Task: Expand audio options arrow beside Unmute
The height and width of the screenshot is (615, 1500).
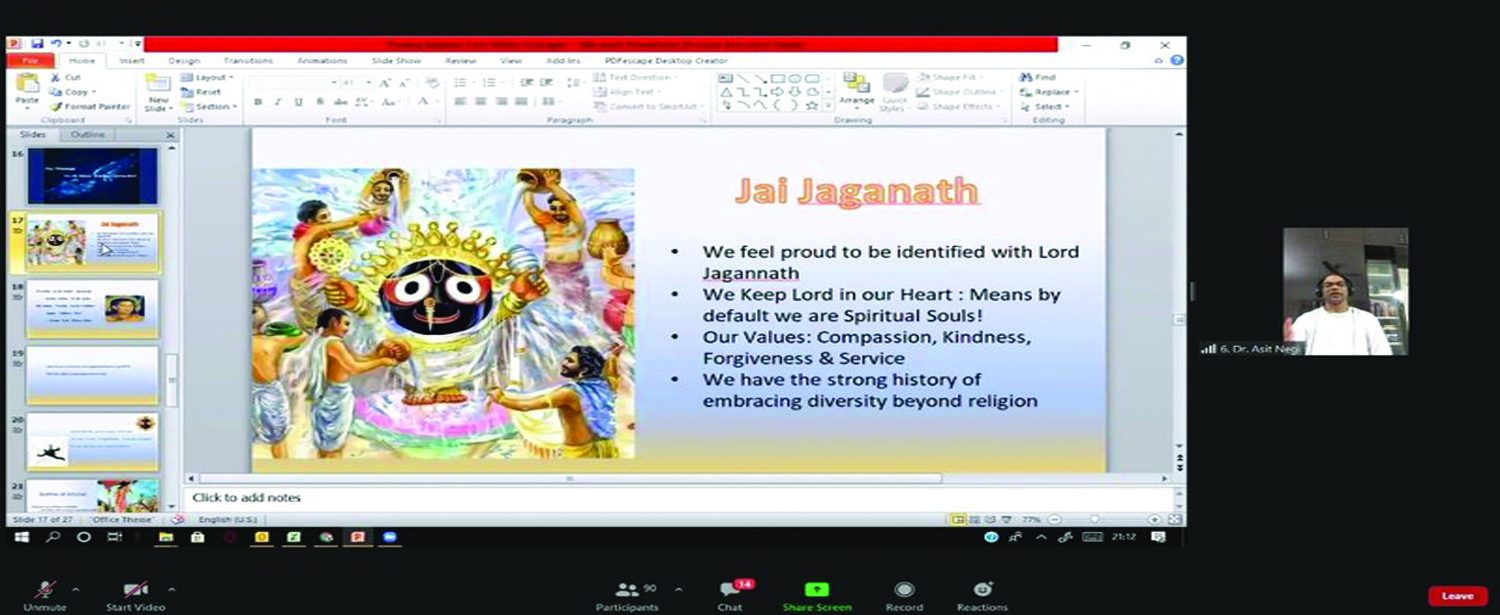Action: tap(76, 589)
